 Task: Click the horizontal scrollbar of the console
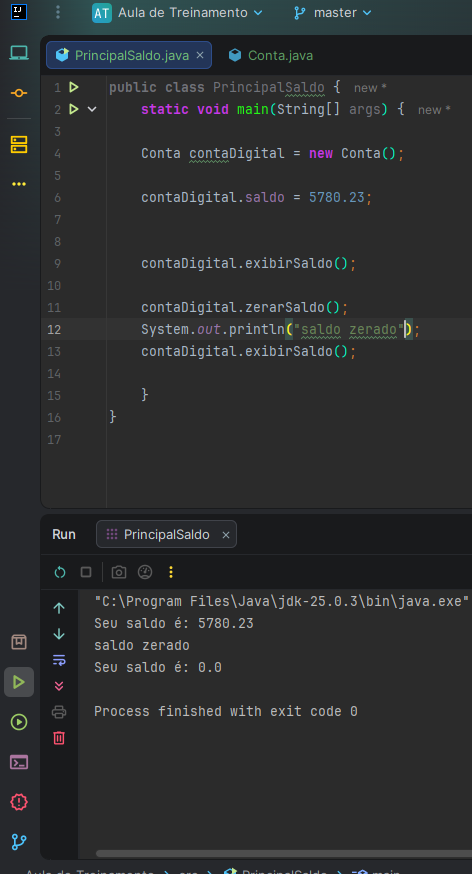point(284,853)
